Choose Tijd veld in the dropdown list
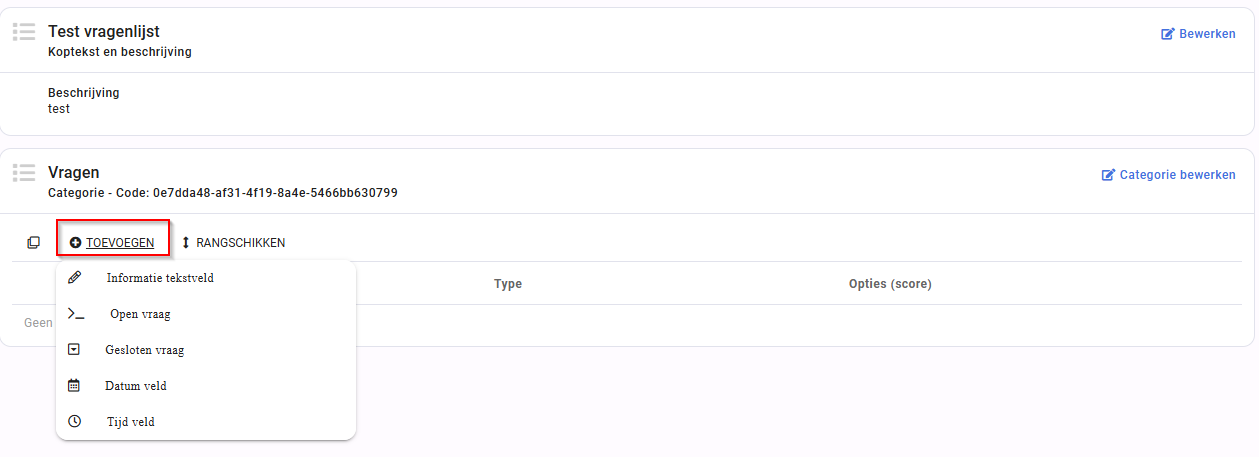This screenshot has height=457, width=1259. (206, 422)
